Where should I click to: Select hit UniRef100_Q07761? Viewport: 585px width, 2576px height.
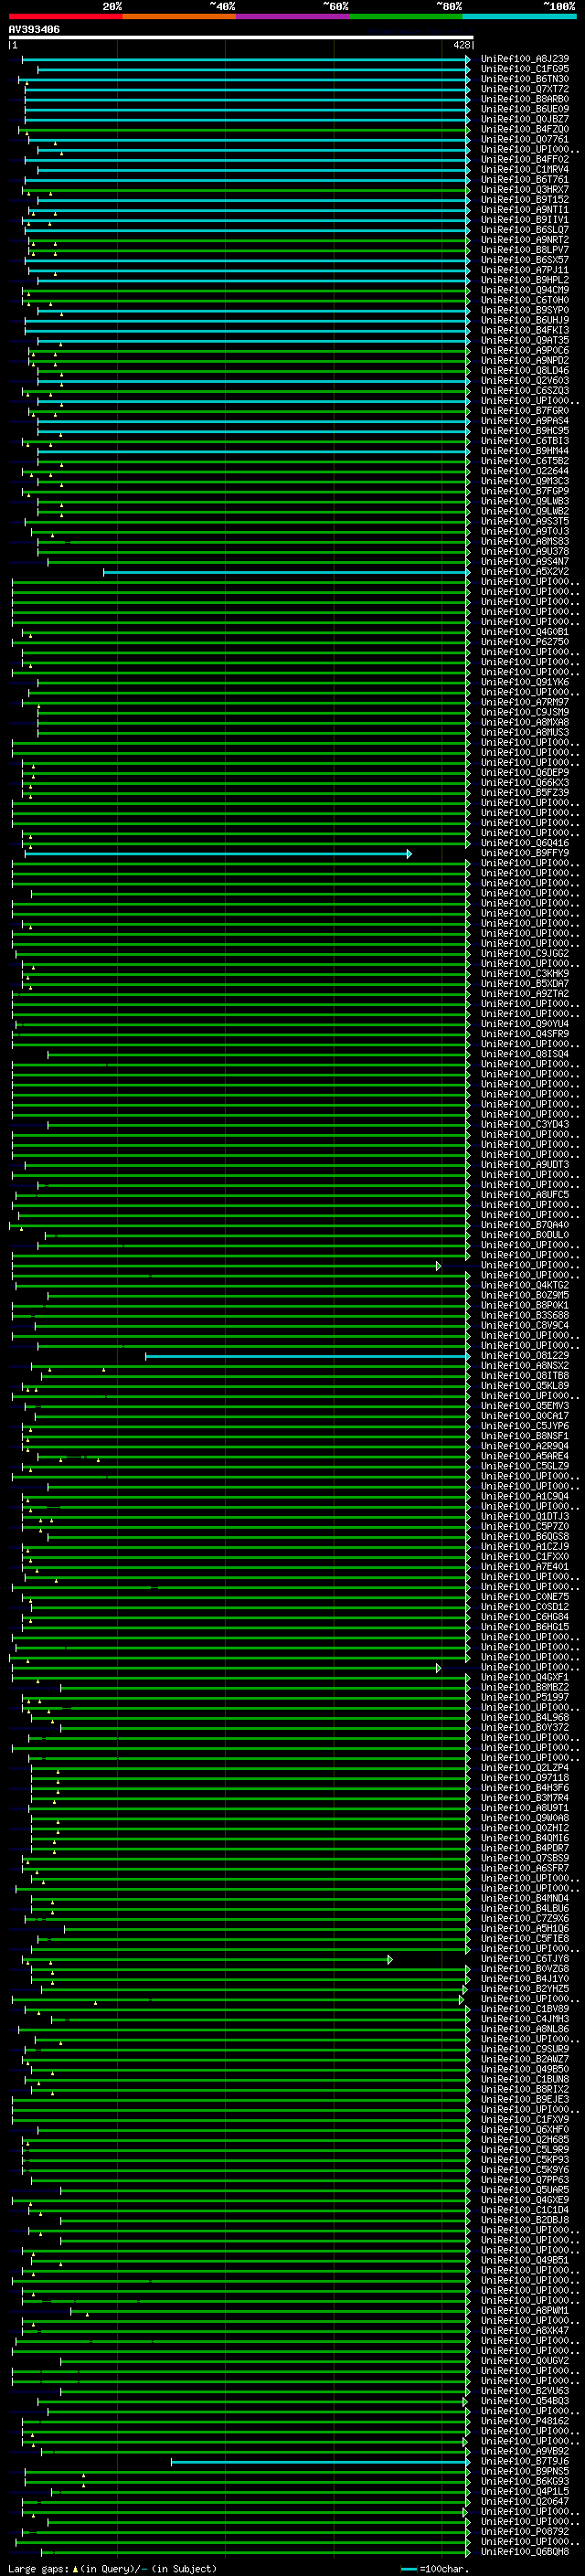point(525,139)
